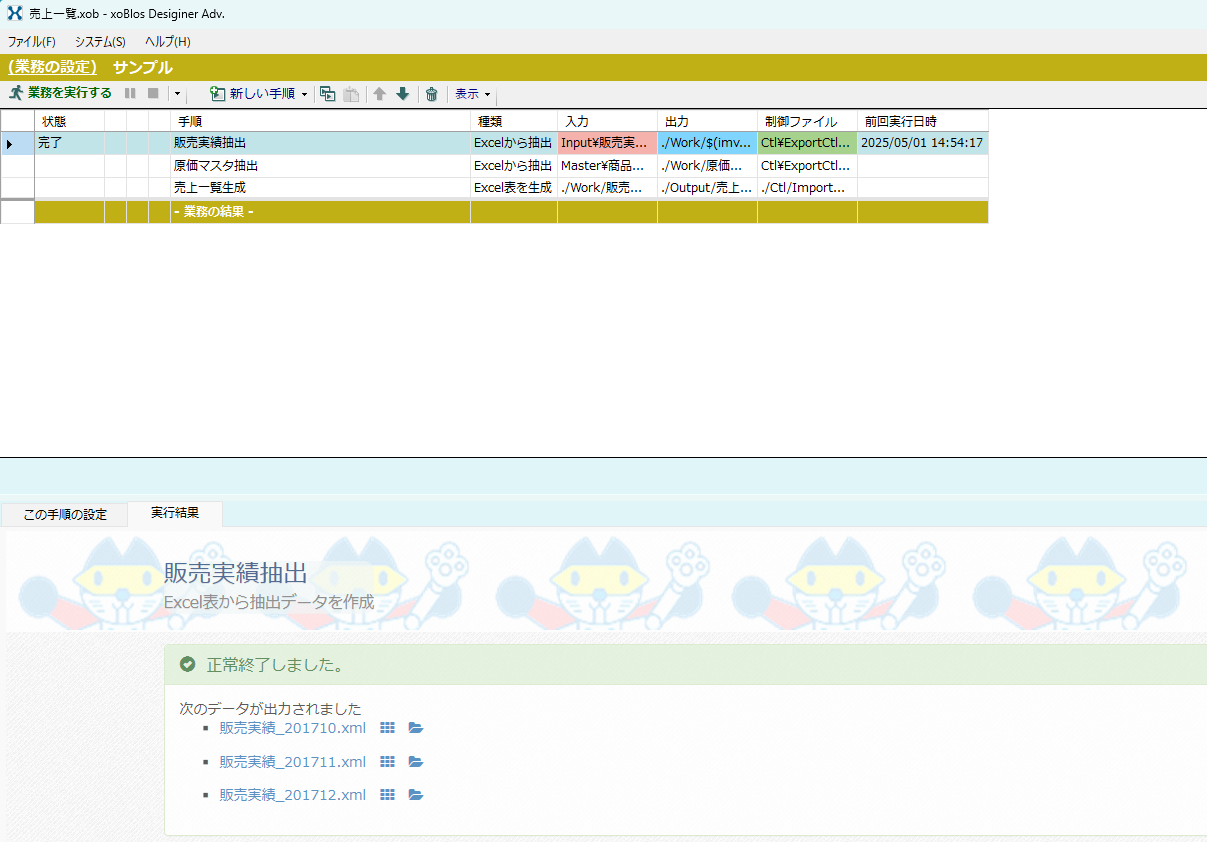Expand the dropdown arrow after the stop button
Image resolution: width=1207 pixels, height=842 pixels.
(x=176, y=94)
